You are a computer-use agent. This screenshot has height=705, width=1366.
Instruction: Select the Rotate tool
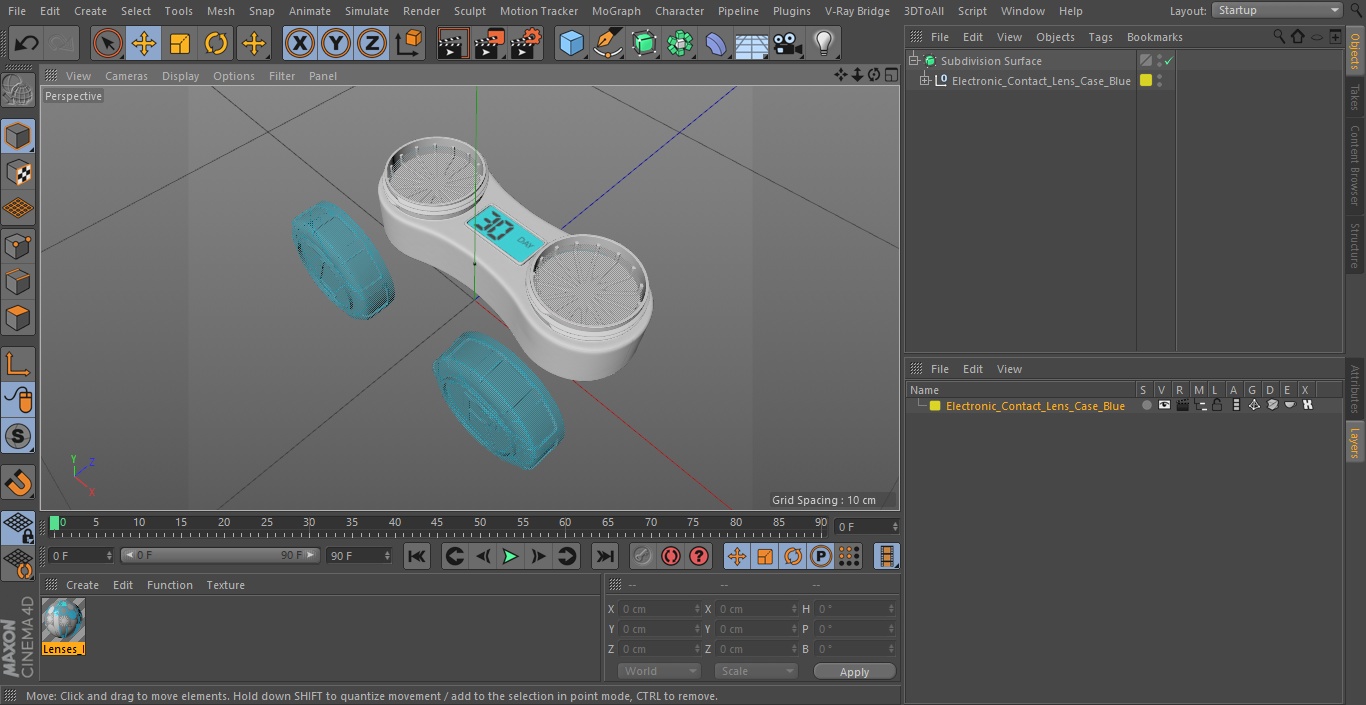[x=216, y=44]
